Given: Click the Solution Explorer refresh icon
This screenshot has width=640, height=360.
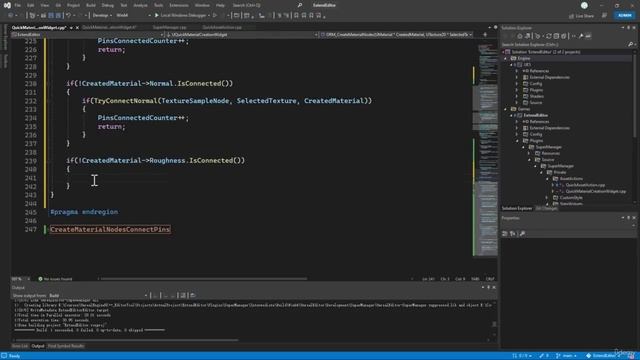Looking at the screenshot, I should point(549,36).
